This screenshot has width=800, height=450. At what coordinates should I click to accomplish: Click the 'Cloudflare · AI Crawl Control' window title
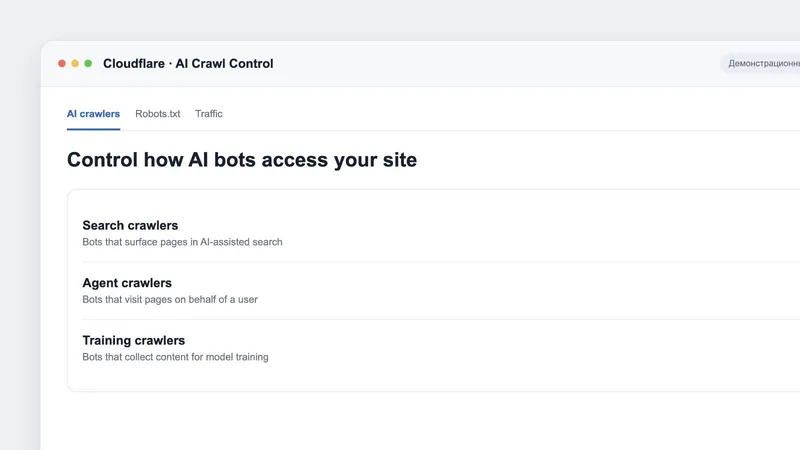point(188,64)
